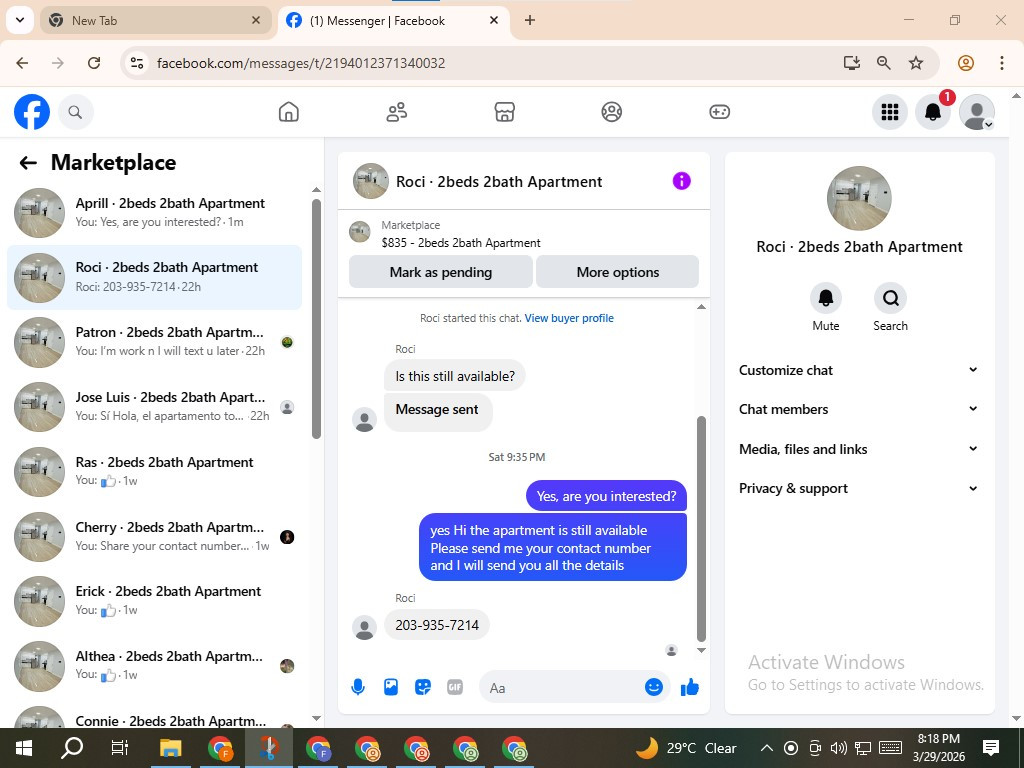Expand Chat members section
The height and width of the screenshot is (768, 1024).
tap(859, 409)
